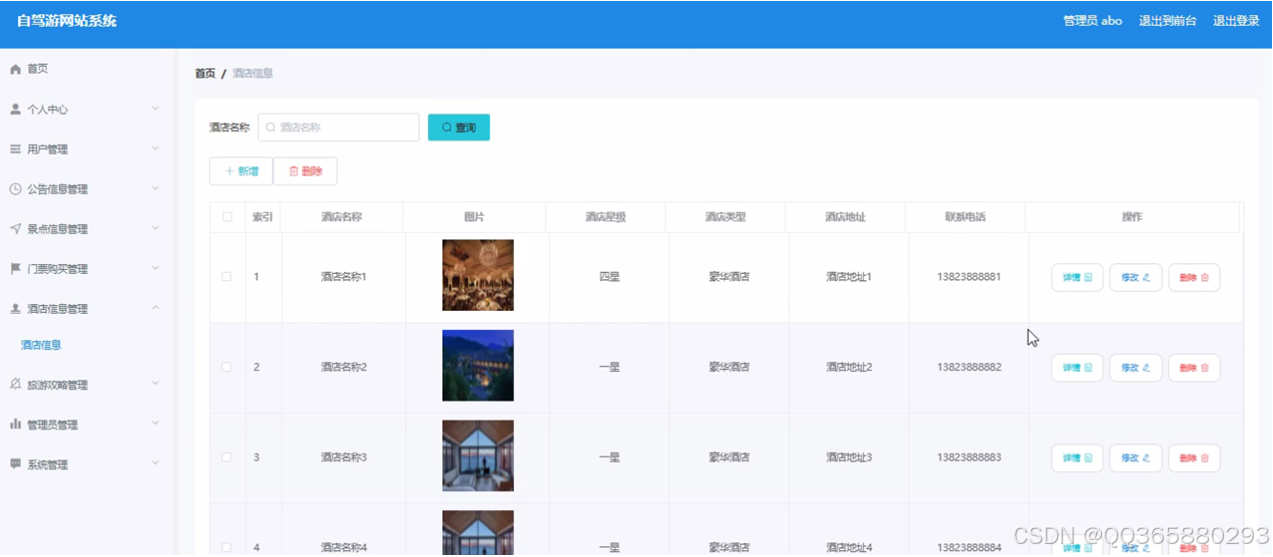The height and width of the screenshot is (557, 1273).
Task: Click 管理员 abo in the header
Action: click(x=1092, y=21)
